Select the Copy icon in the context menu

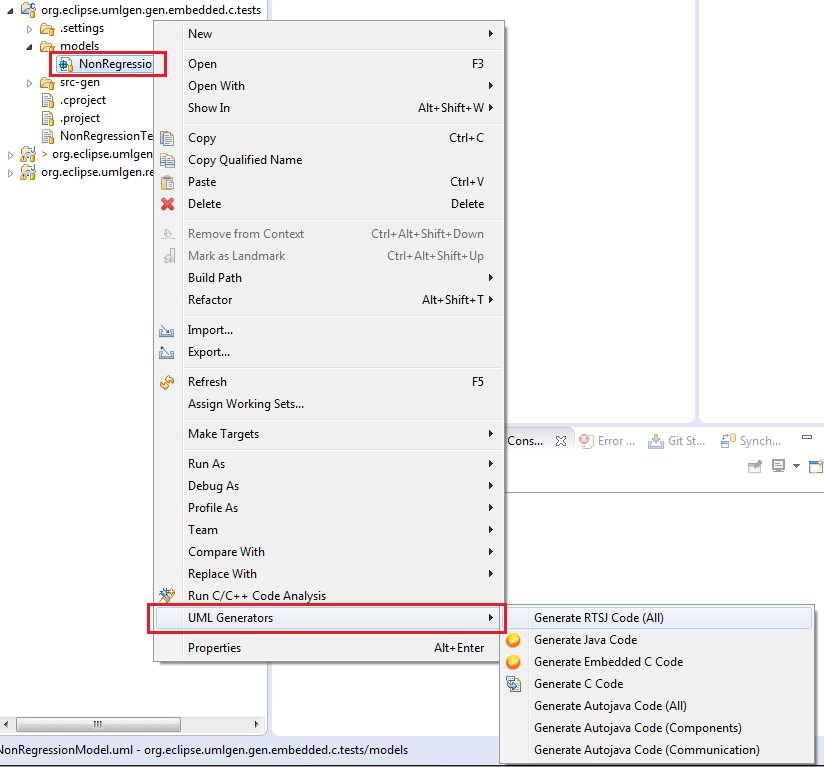tap(169, 138)
